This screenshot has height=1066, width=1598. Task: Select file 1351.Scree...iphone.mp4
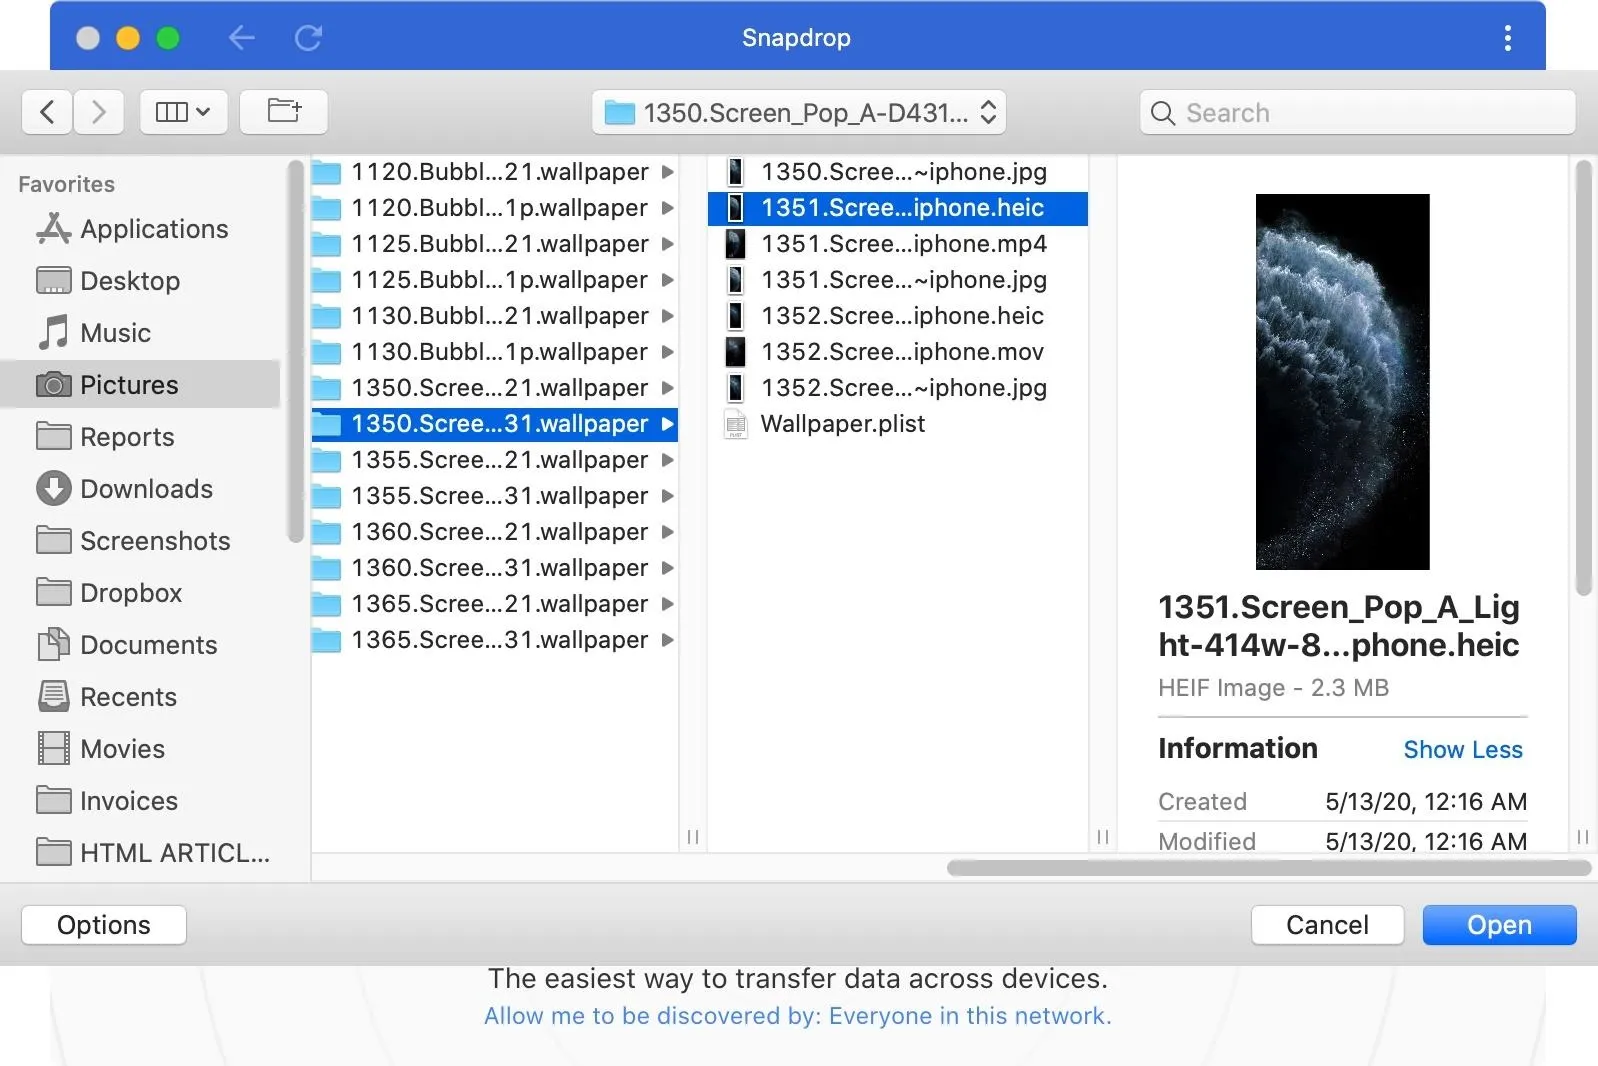tap(898, 244)
